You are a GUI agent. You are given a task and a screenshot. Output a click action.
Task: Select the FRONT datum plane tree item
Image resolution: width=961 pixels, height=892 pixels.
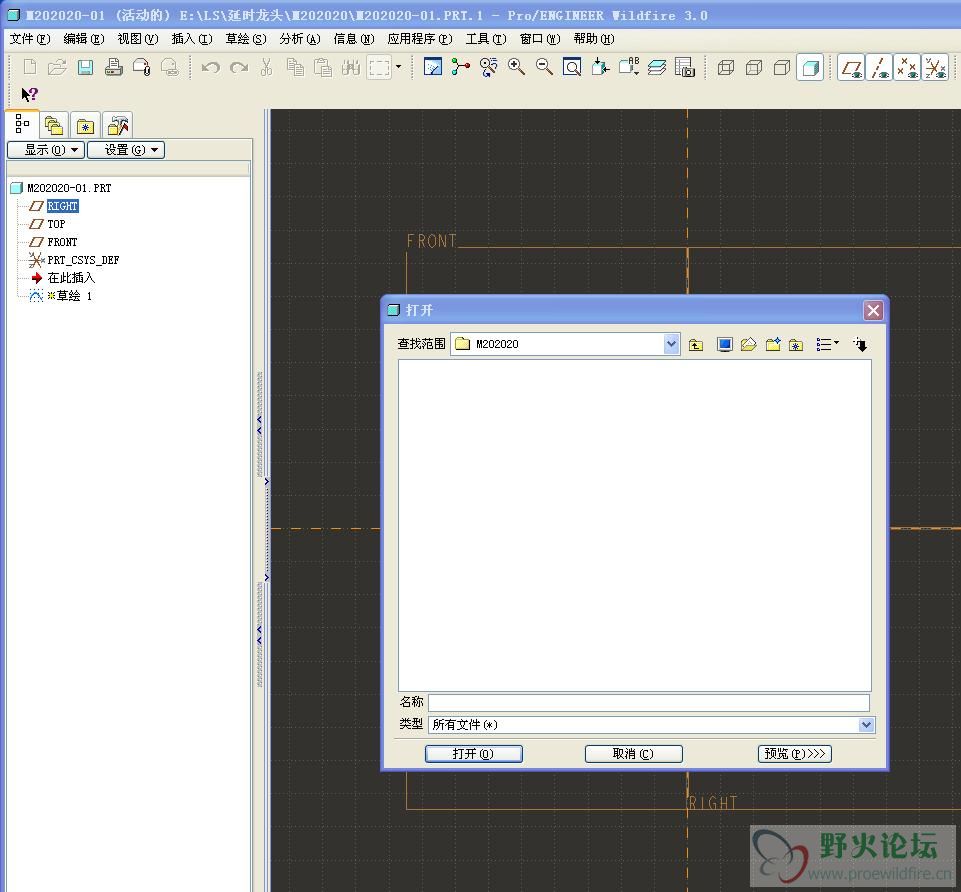click(x=62, y=242)
